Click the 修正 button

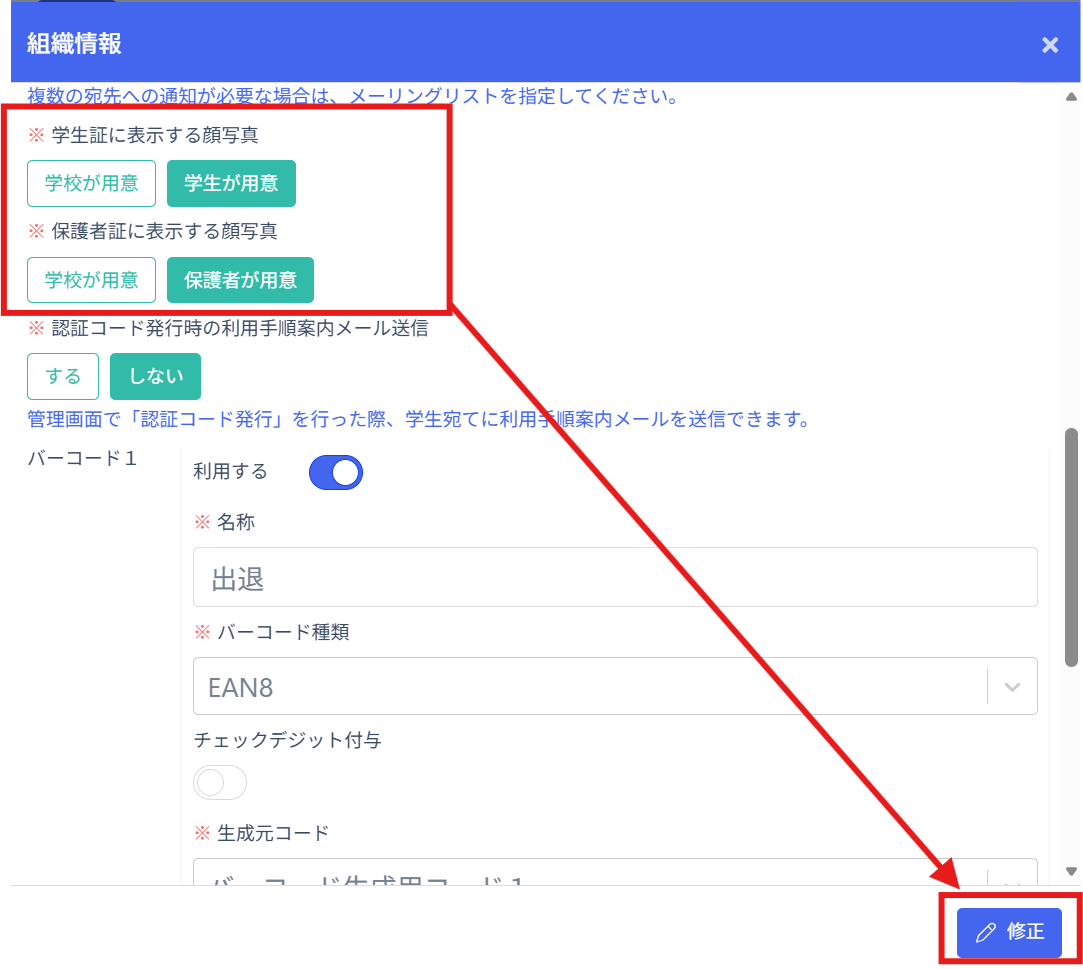coord(1008,933)
